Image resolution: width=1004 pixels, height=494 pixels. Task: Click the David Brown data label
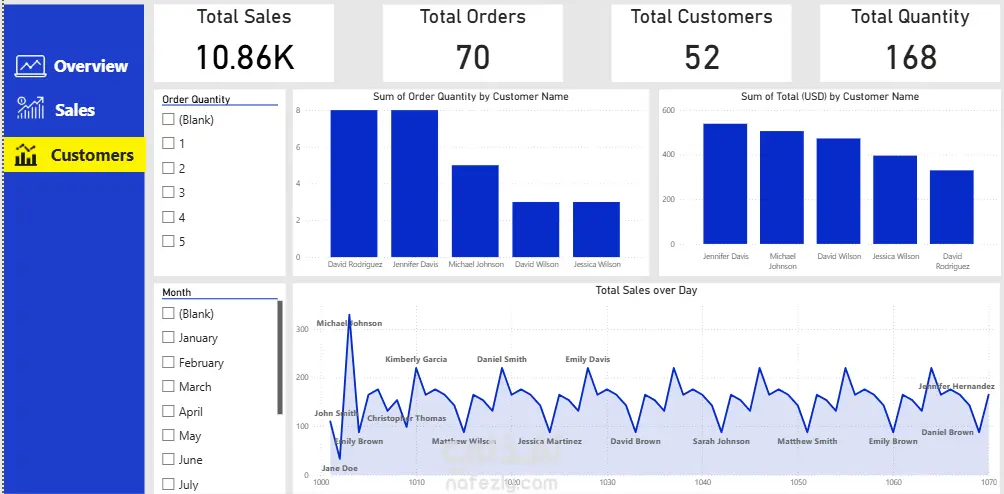[635, 442]
